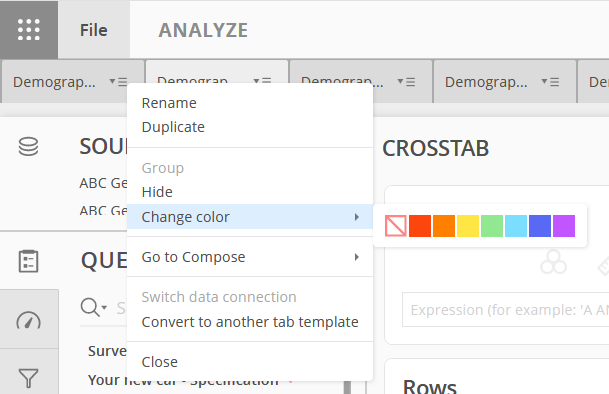Click the Sources database icon
The image size is (609, 394).
click(x=28, y=146)
